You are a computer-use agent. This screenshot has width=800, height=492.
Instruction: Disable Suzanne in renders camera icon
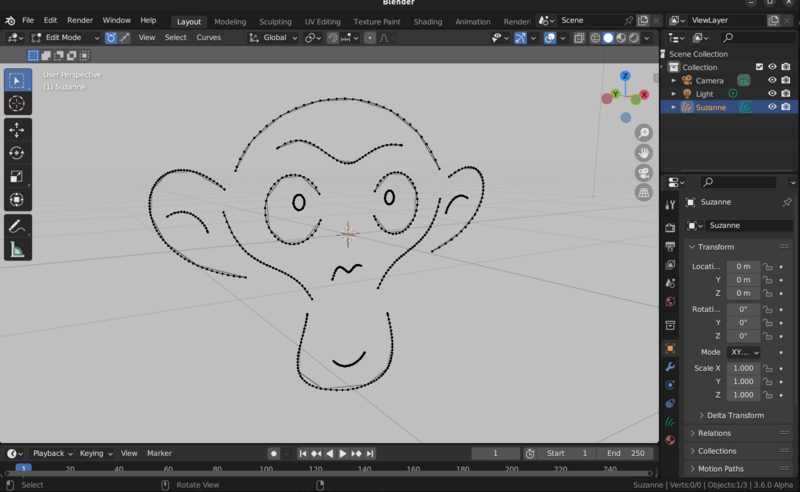(x=786, y=107)
